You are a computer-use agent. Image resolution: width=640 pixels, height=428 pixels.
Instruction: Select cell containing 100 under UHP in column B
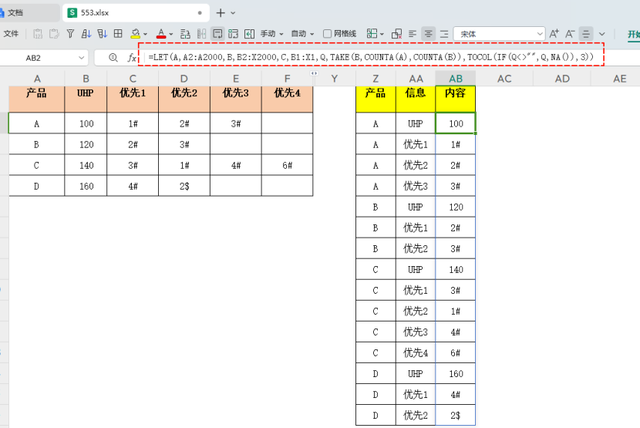[x=86, y=123]
